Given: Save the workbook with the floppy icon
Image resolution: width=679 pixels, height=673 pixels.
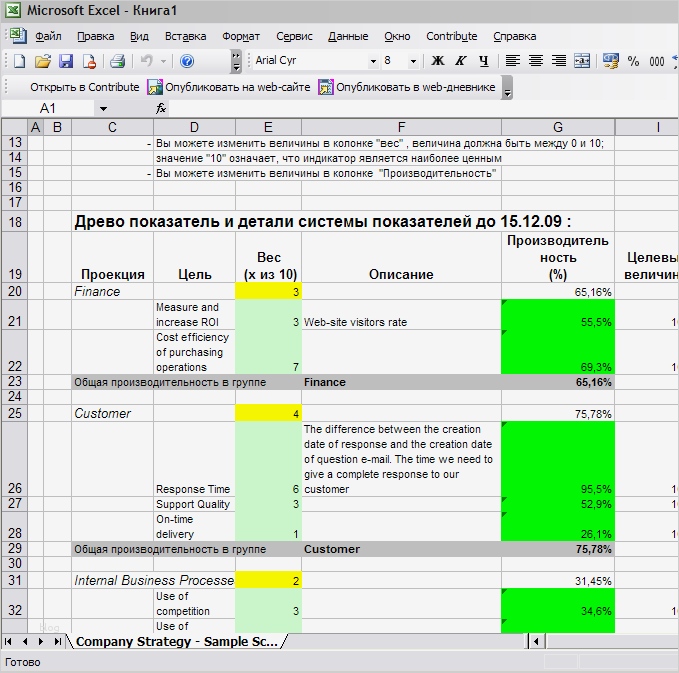Looking at the screenshot, I should click(x=65, y=61).
